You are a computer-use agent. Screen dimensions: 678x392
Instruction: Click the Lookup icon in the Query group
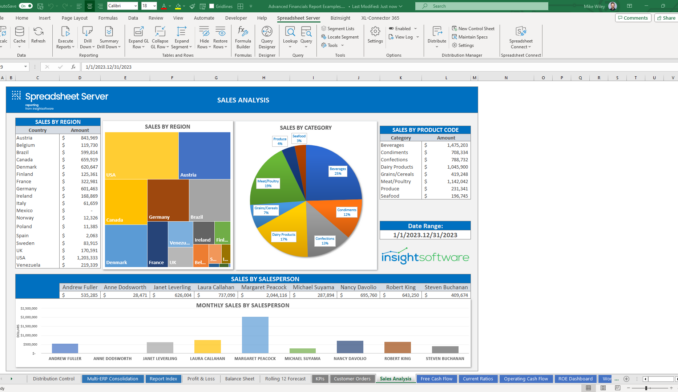tap(290, 32)
